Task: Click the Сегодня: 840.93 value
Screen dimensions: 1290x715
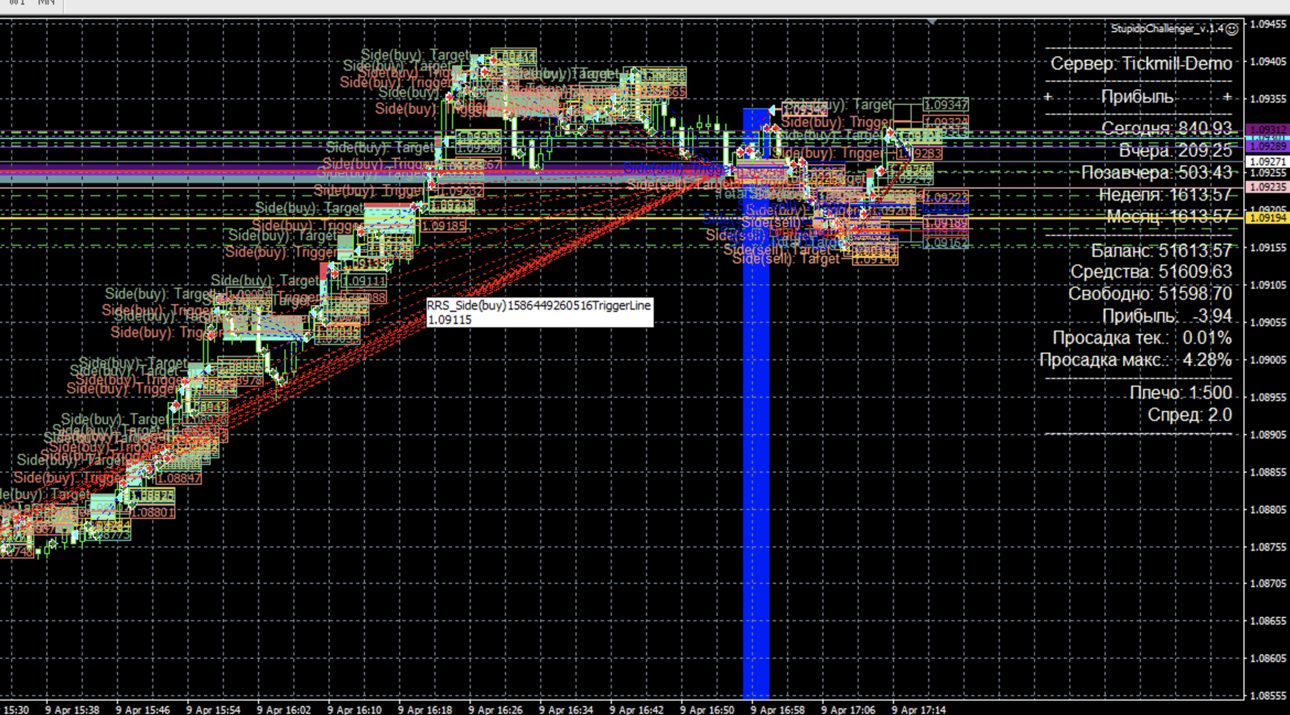Action: point(1167,128)
